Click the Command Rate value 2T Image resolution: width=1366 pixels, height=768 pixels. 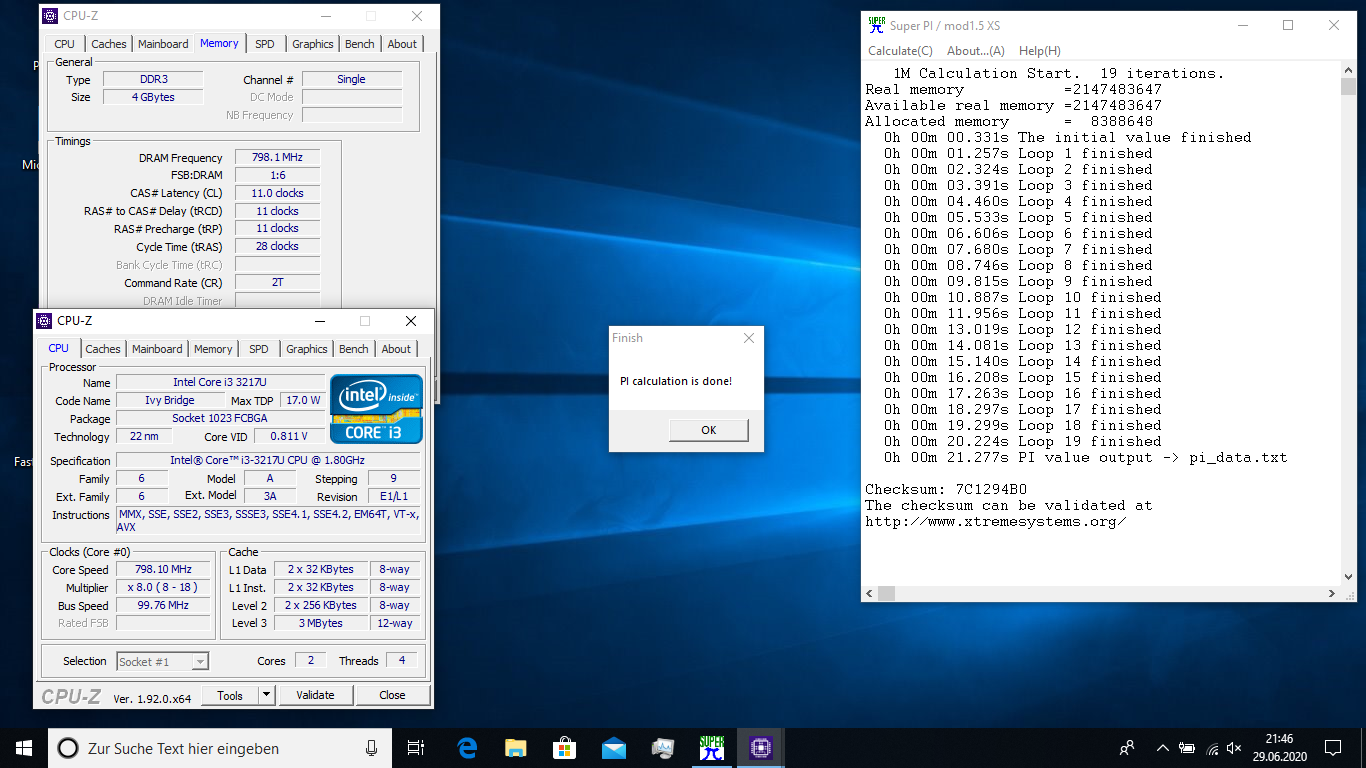coord(278,282)
